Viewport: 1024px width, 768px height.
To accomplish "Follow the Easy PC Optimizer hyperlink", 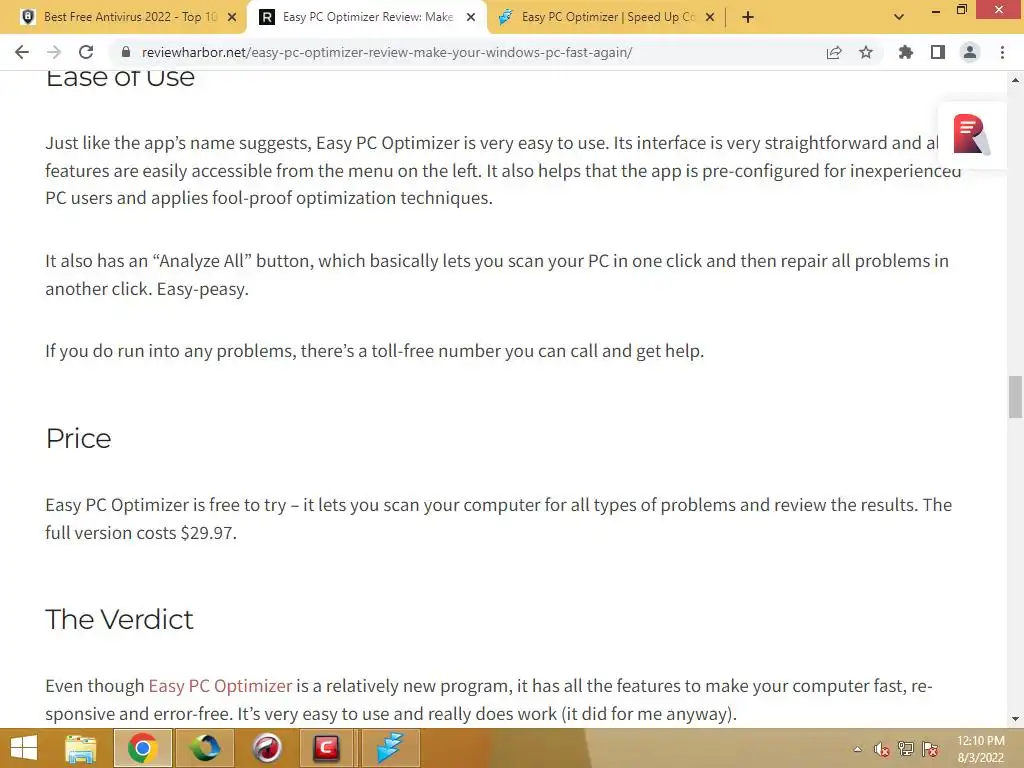I will point(220,686).
